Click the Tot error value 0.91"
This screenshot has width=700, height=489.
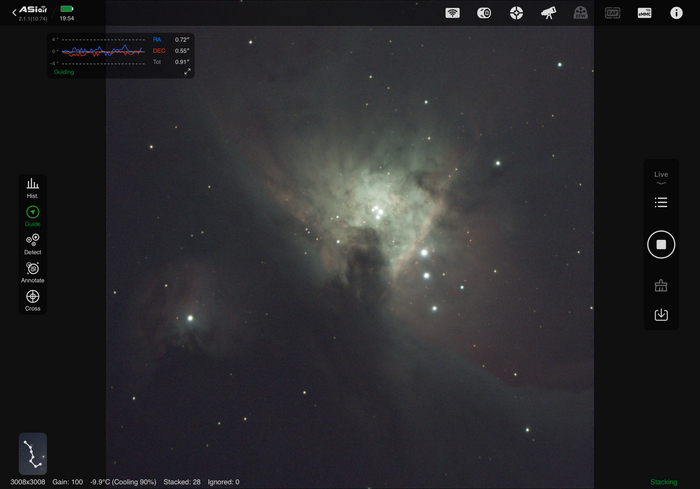coord(182,62)
